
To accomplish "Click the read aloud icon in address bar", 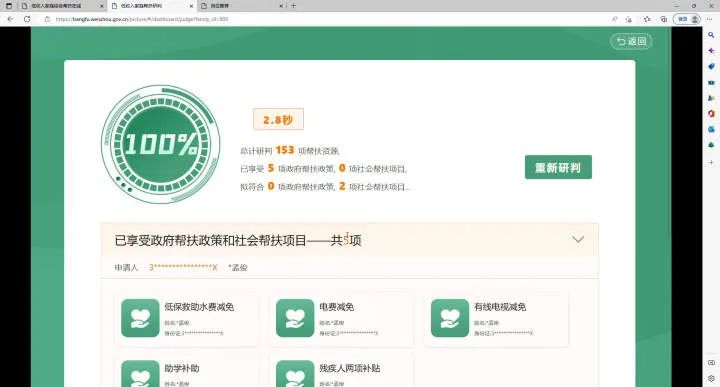I will [615, 19].
